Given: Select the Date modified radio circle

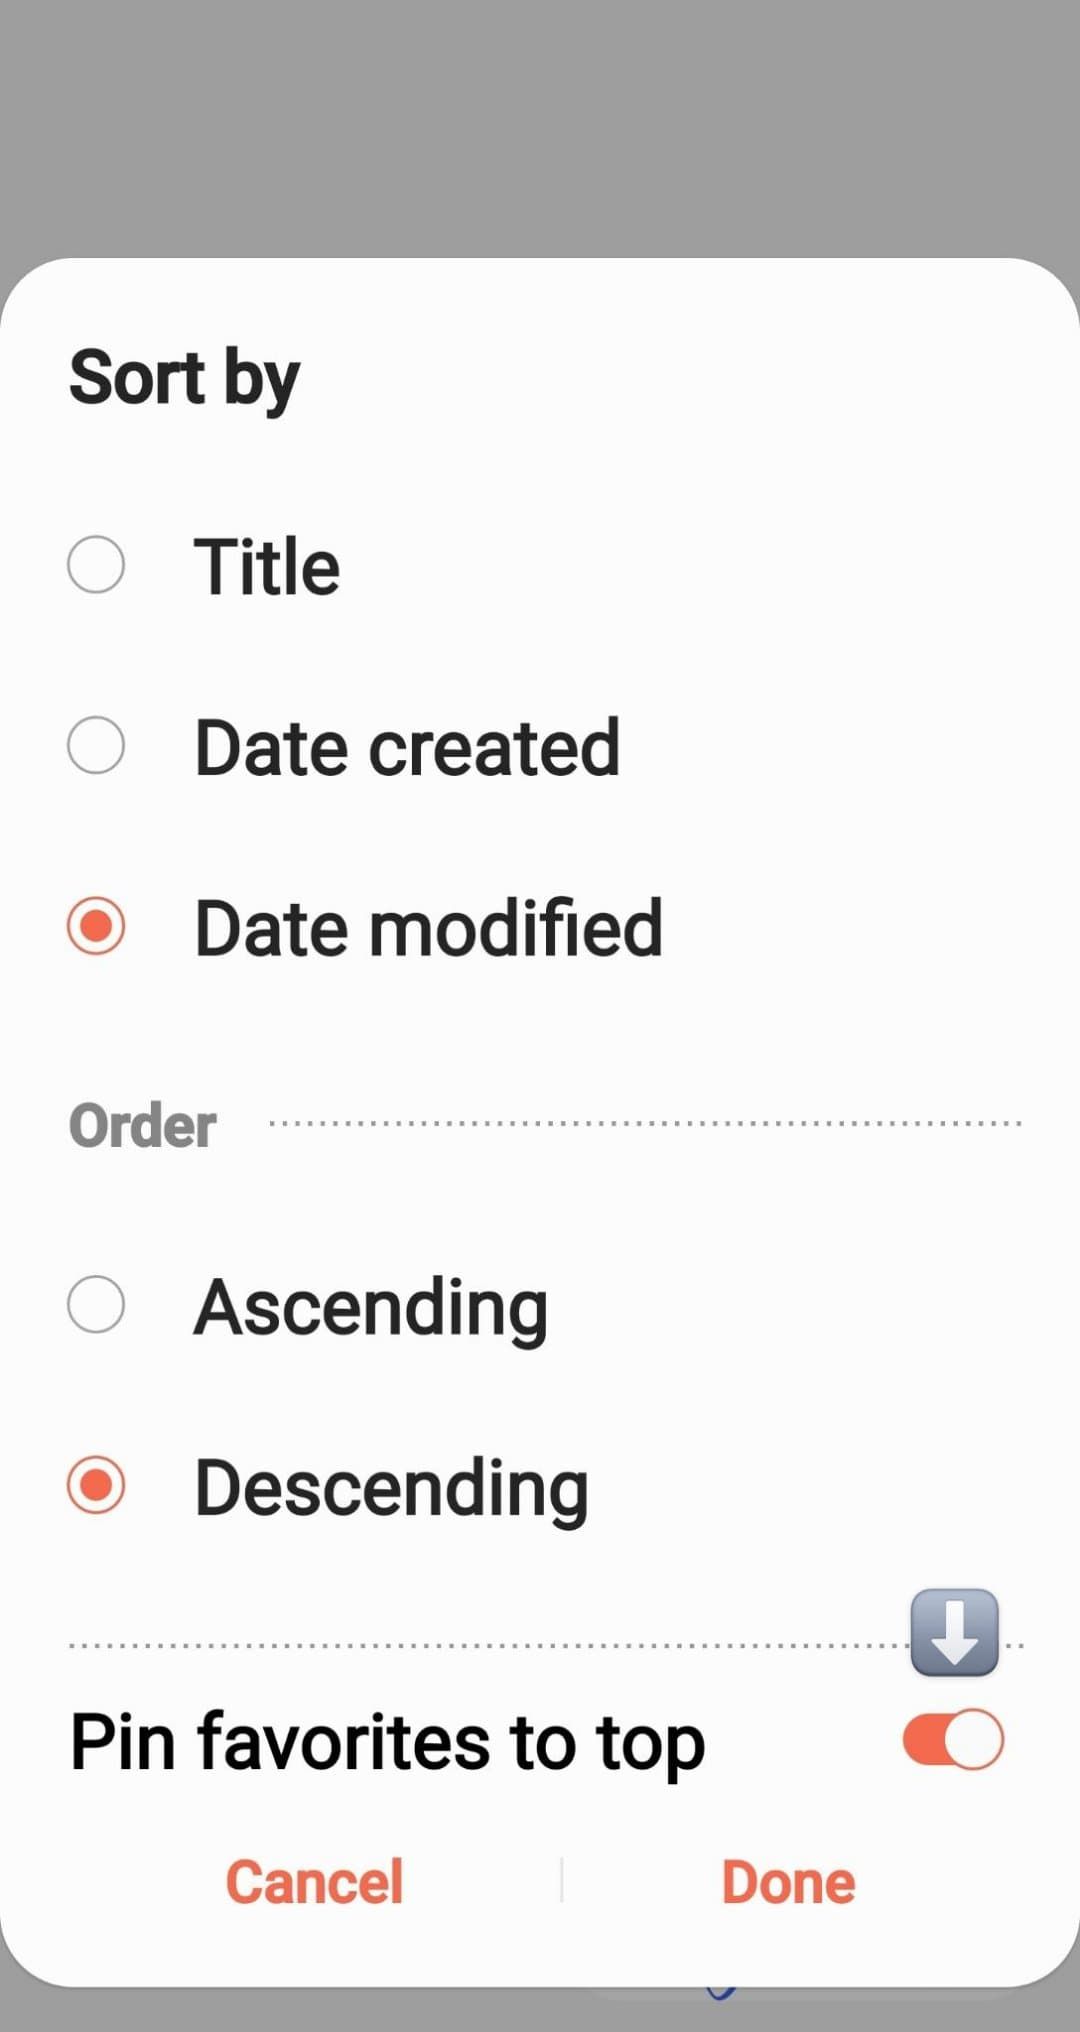Looking at the screenshot, I should tap(96, 926).
